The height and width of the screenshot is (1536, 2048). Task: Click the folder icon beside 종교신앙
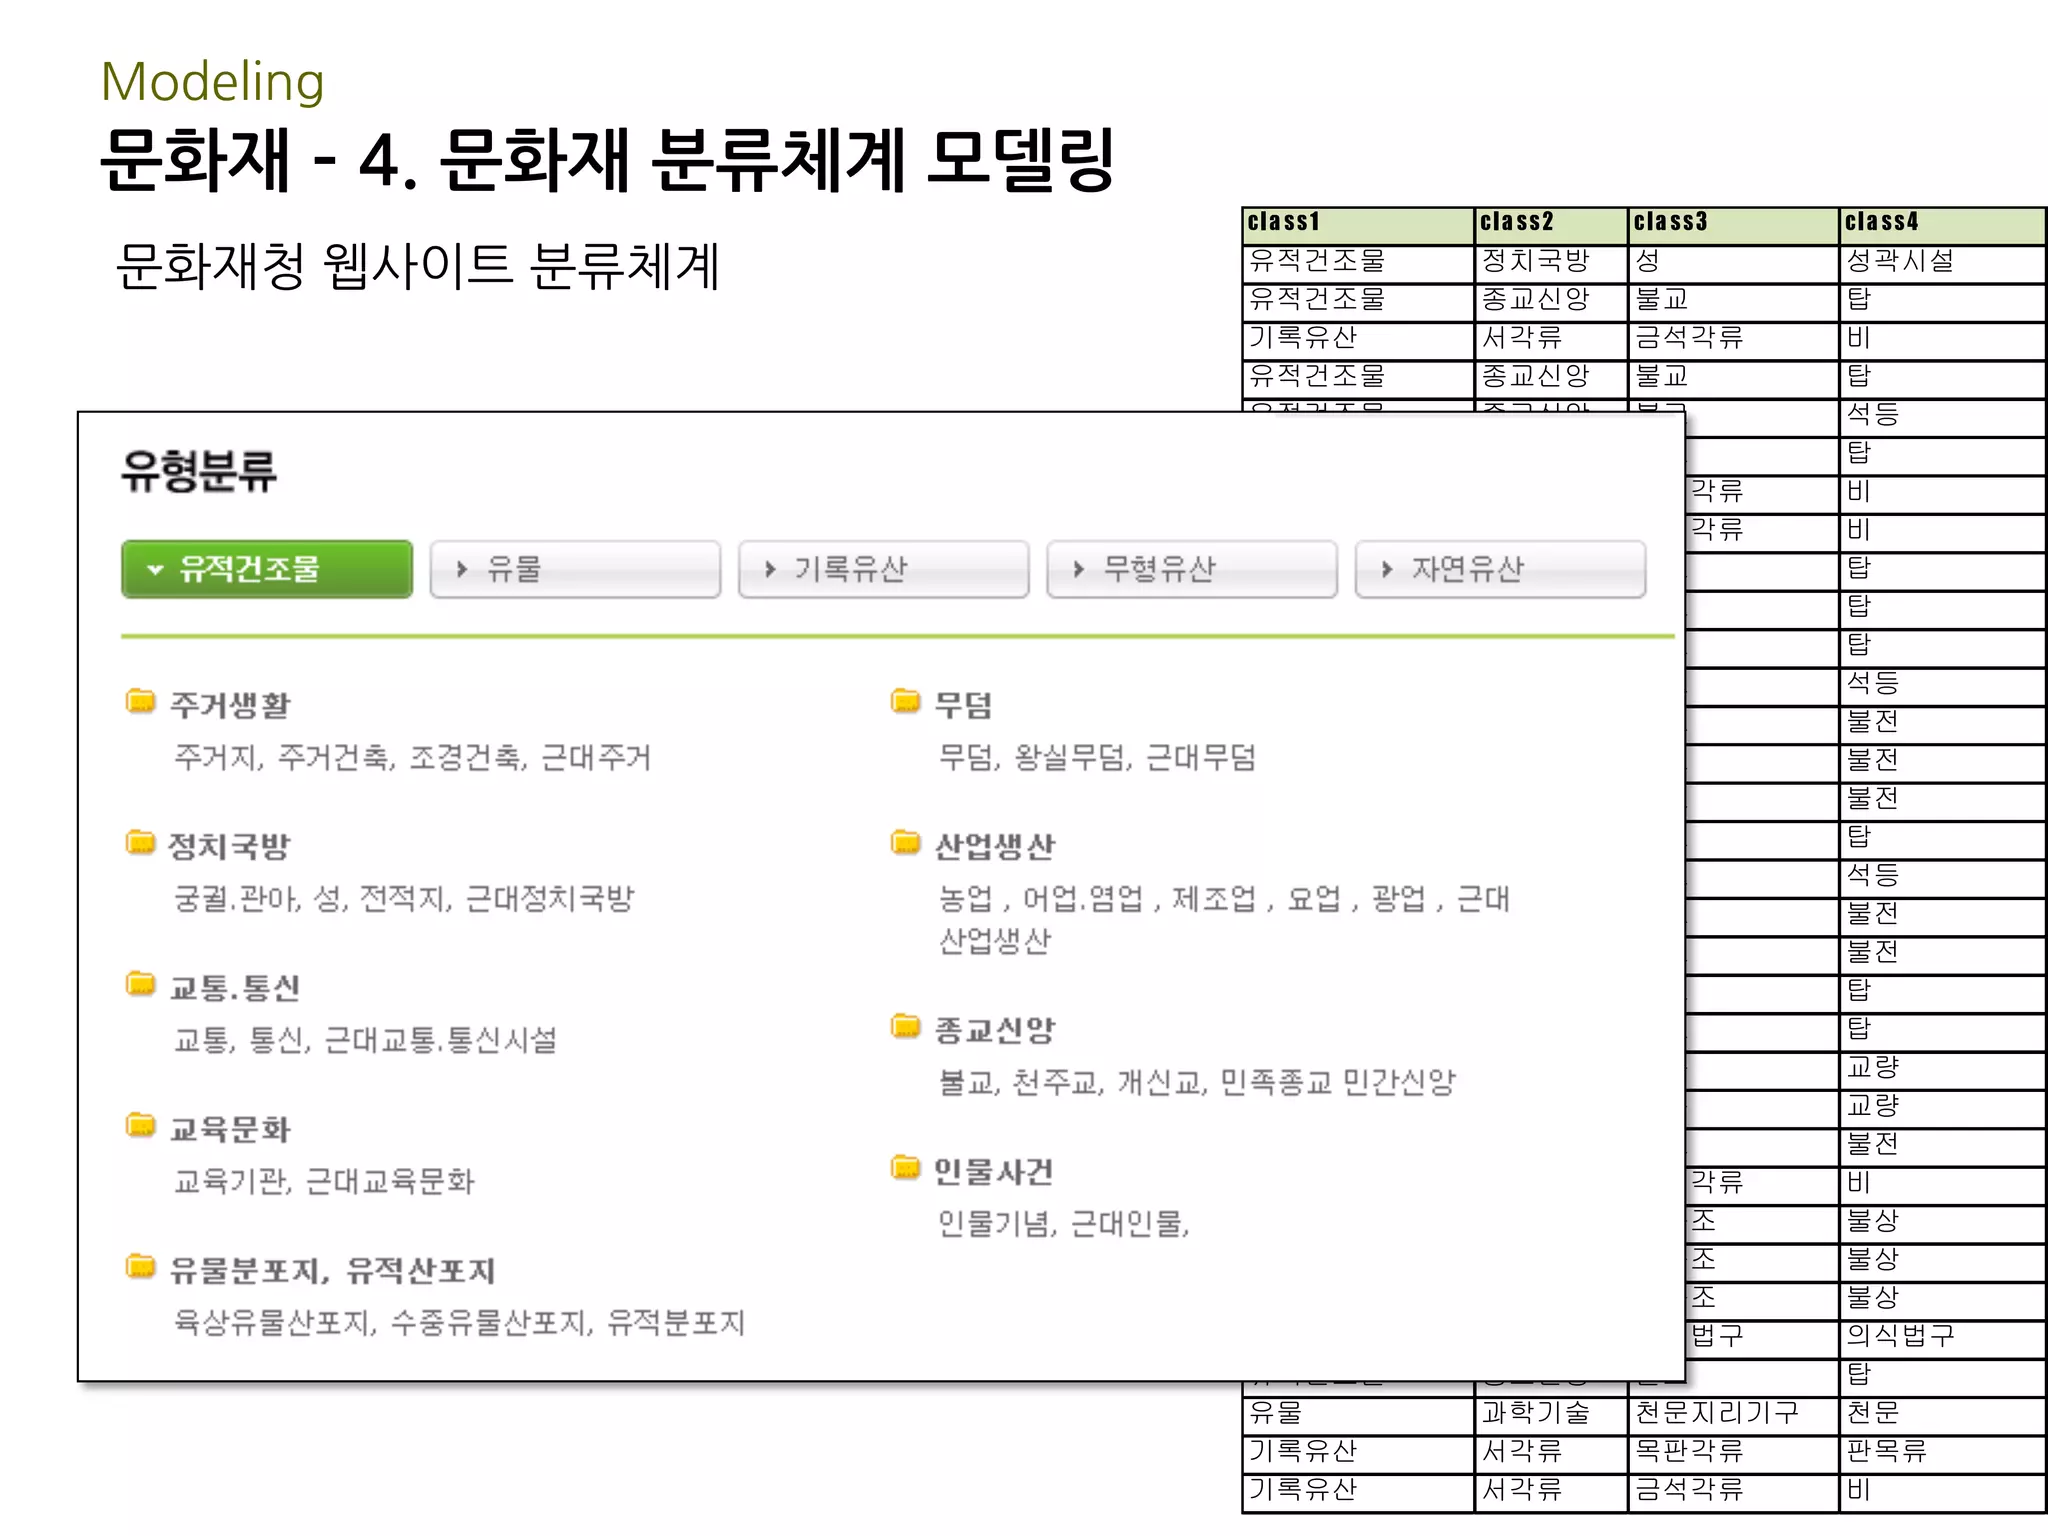[x=906, y=1026]
